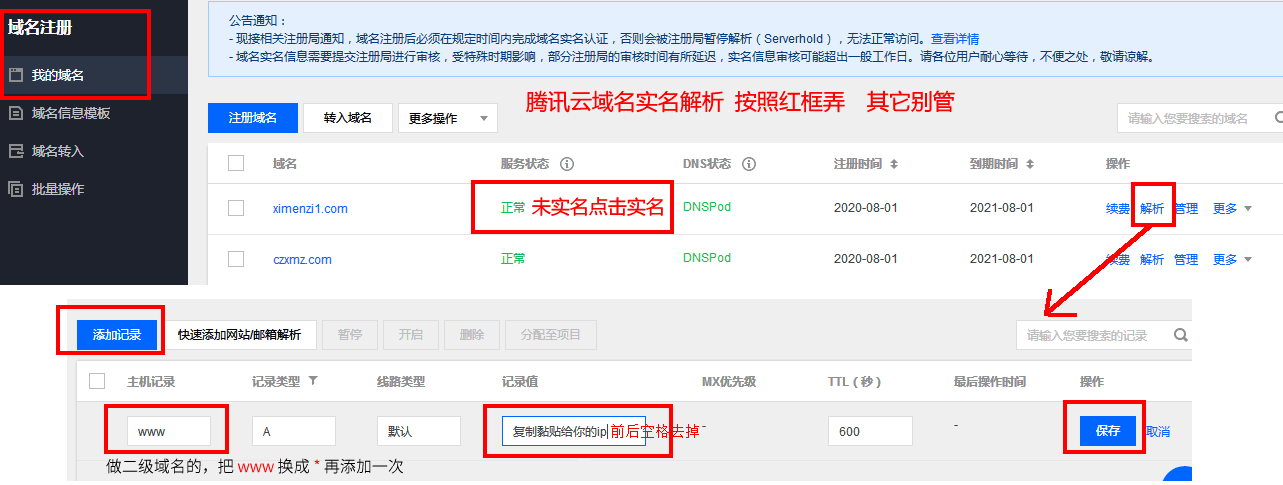The image size is (1283, 485).
Task: Click the 域名转入 sidebar icon
Action: [x=15, y=151]
